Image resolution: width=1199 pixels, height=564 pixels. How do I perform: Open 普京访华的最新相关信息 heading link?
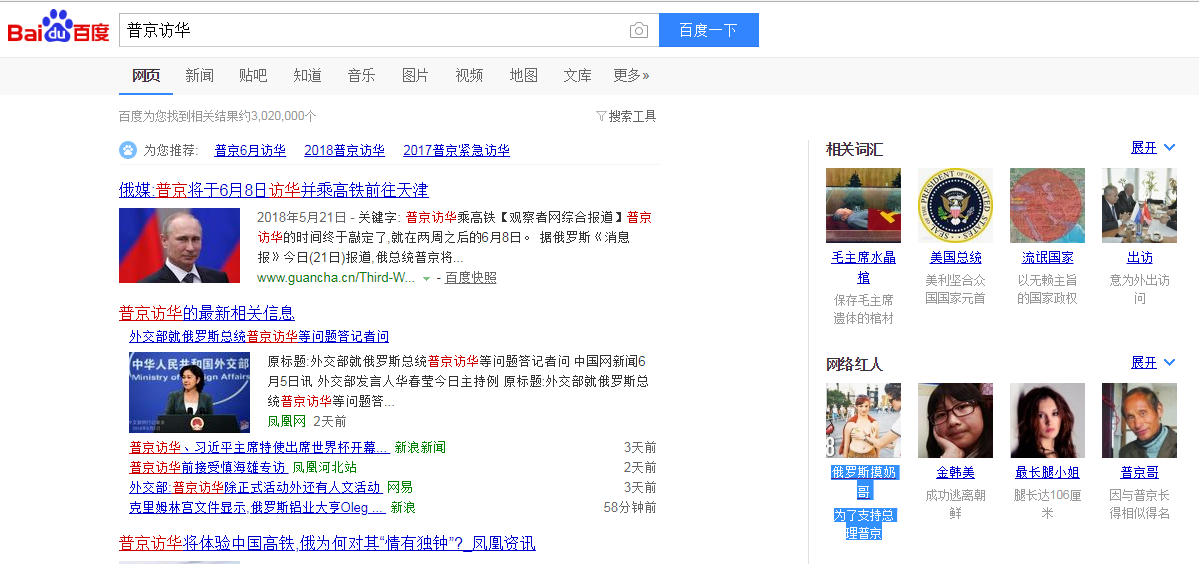[206, 313]
